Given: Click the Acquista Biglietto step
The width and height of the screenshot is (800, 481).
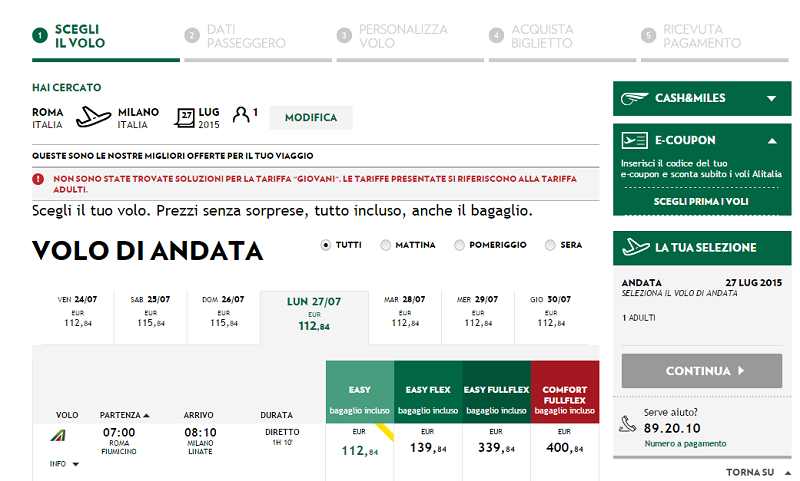Looking at the screenshot, I should click(x=542, y=36).
